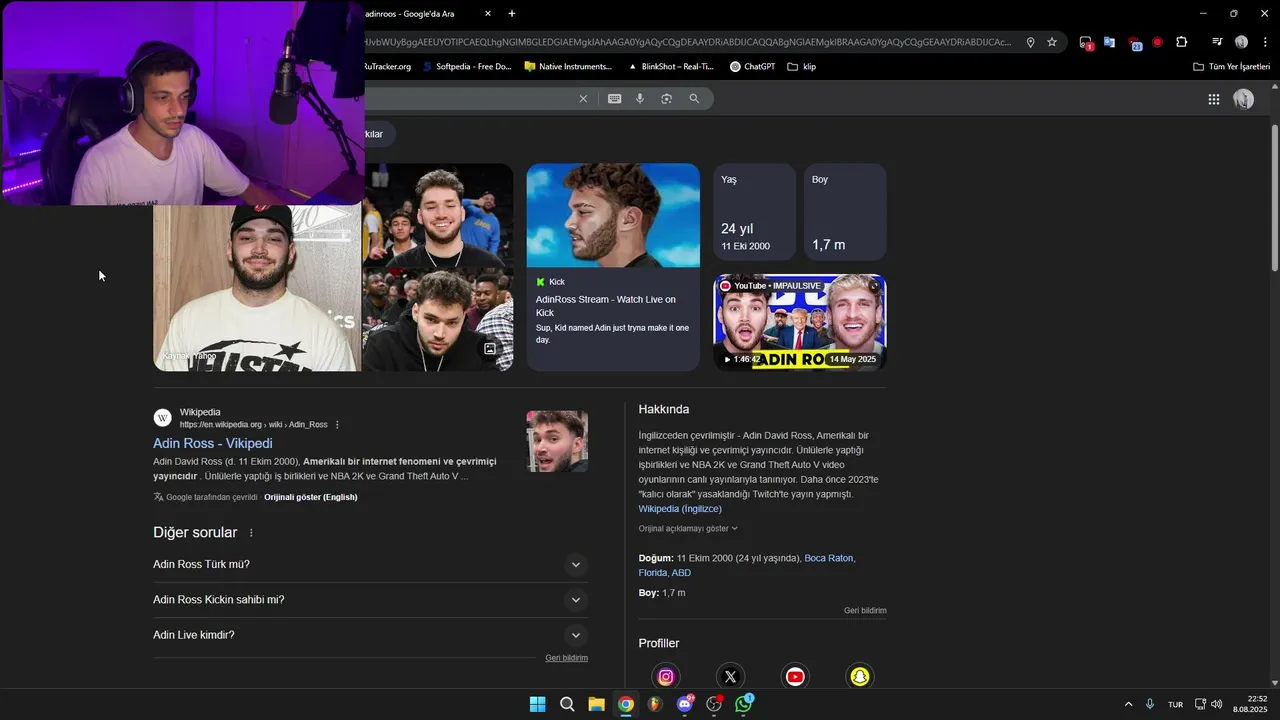Open Windows taskbar search
The image size is (1280, 720).
(x=567, y=704)
